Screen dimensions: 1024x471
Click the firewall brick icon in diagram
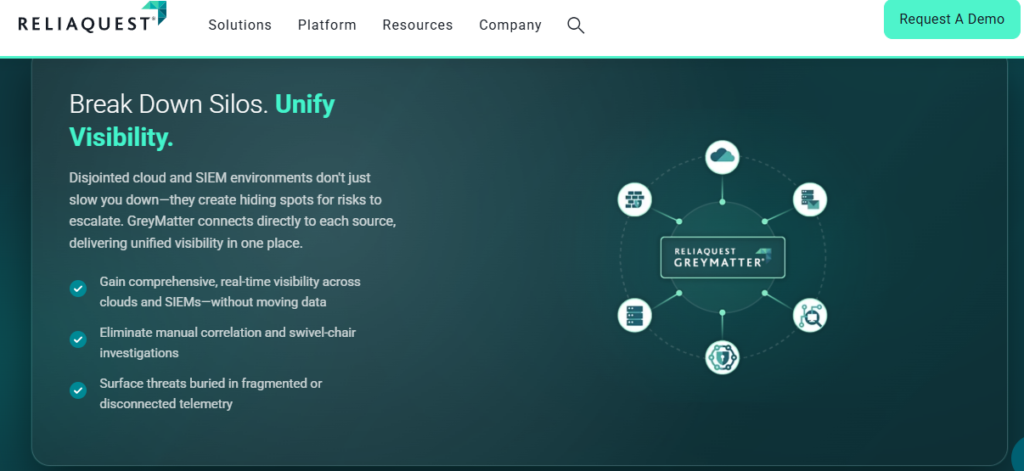635,199
